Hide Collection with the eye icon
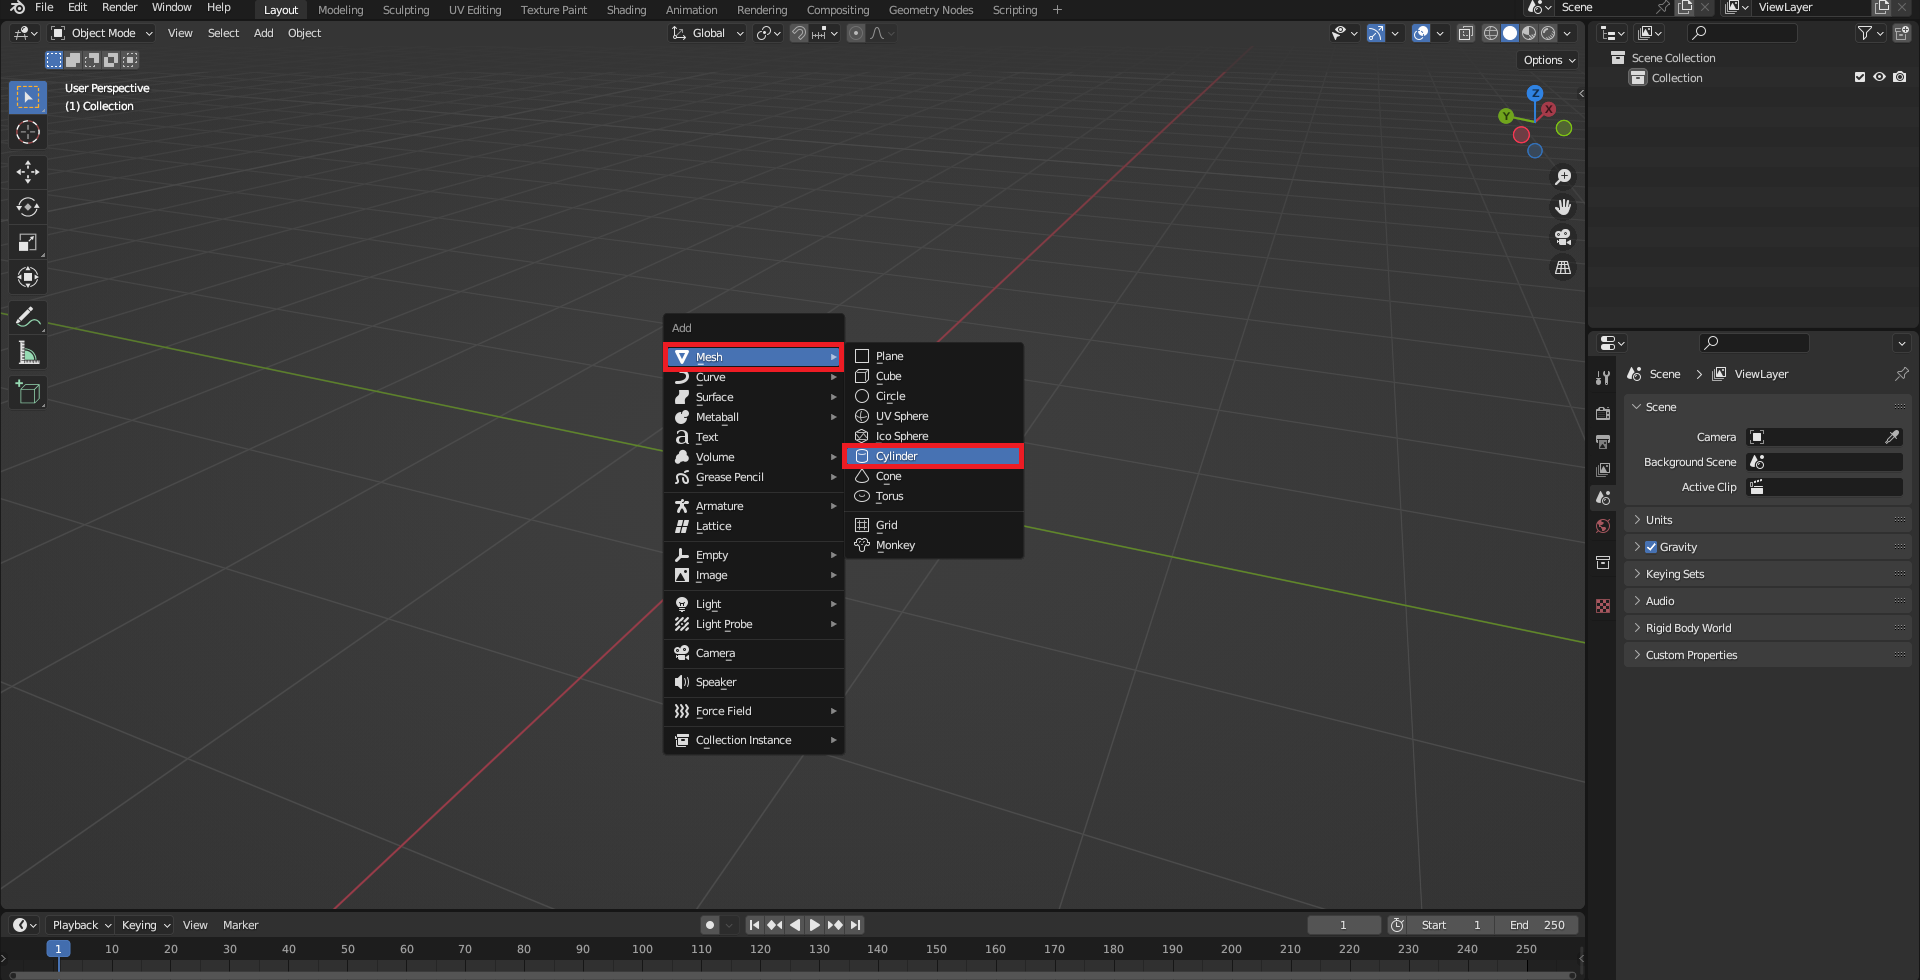The height and width of the screenshot is (980, 1920). click(x=1880, y=77)
